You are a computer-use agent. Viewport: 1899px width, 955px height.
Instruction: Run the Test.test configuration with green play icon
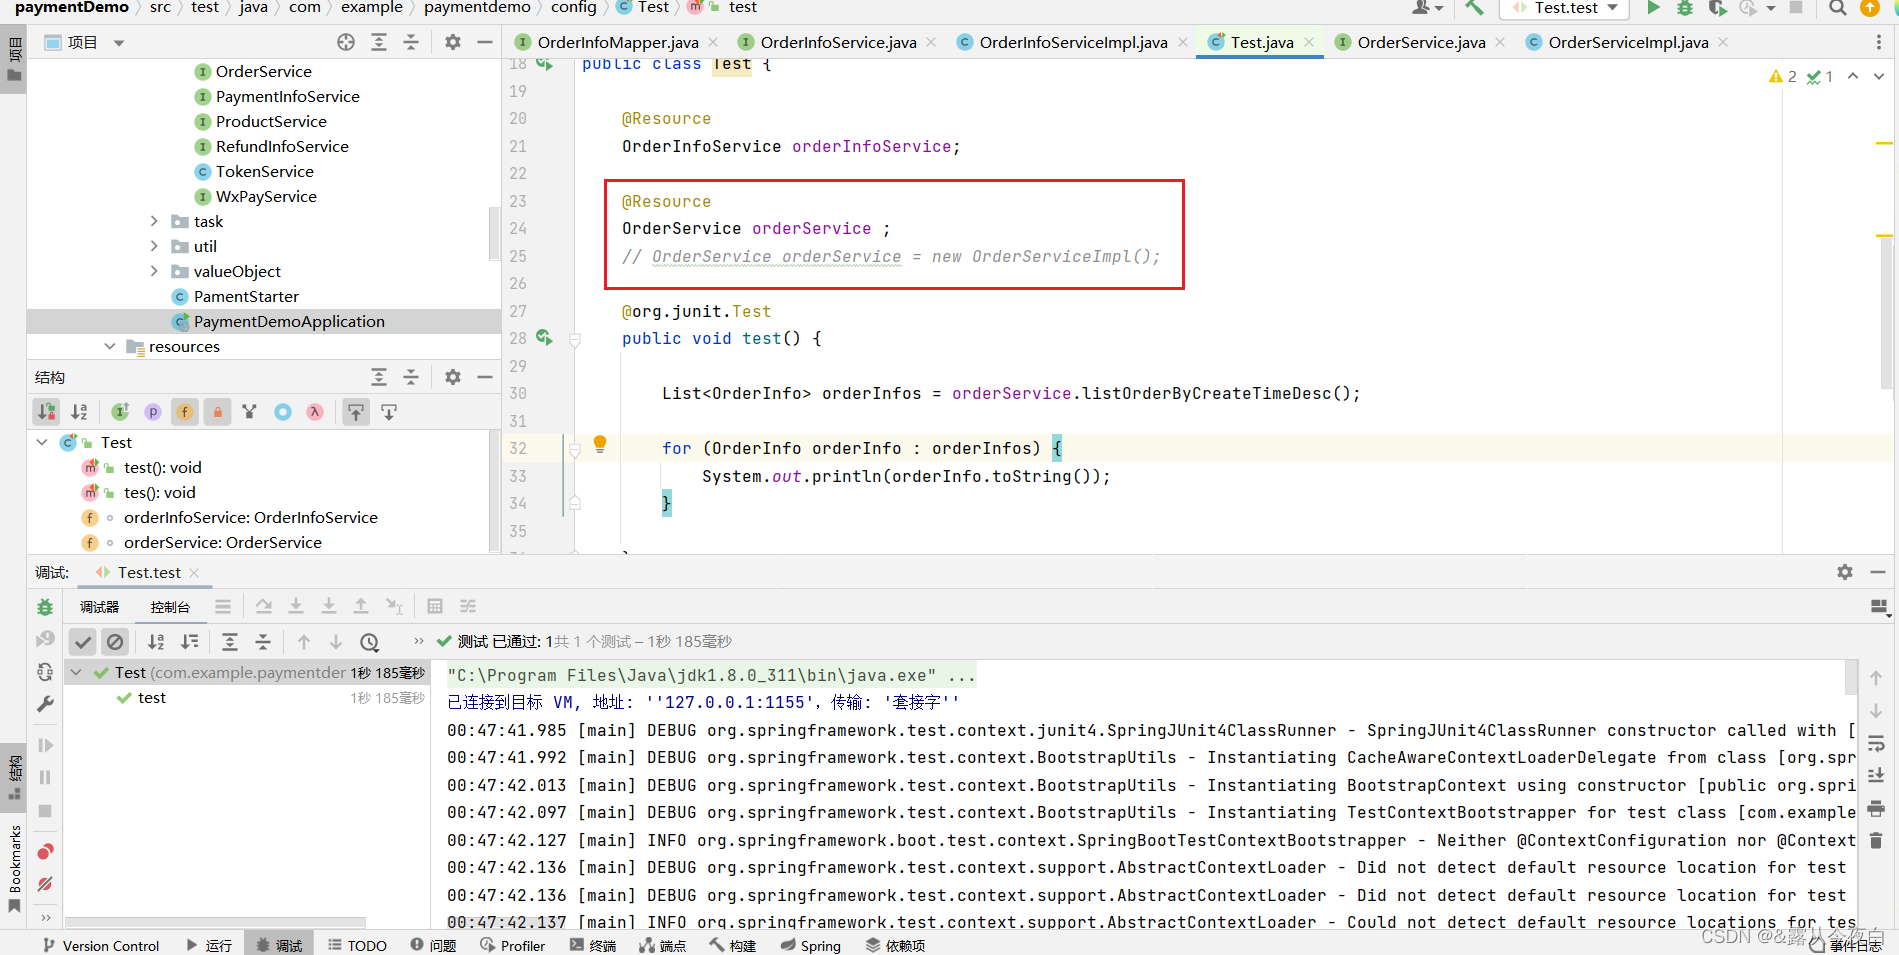click(x=1653, y=8)
